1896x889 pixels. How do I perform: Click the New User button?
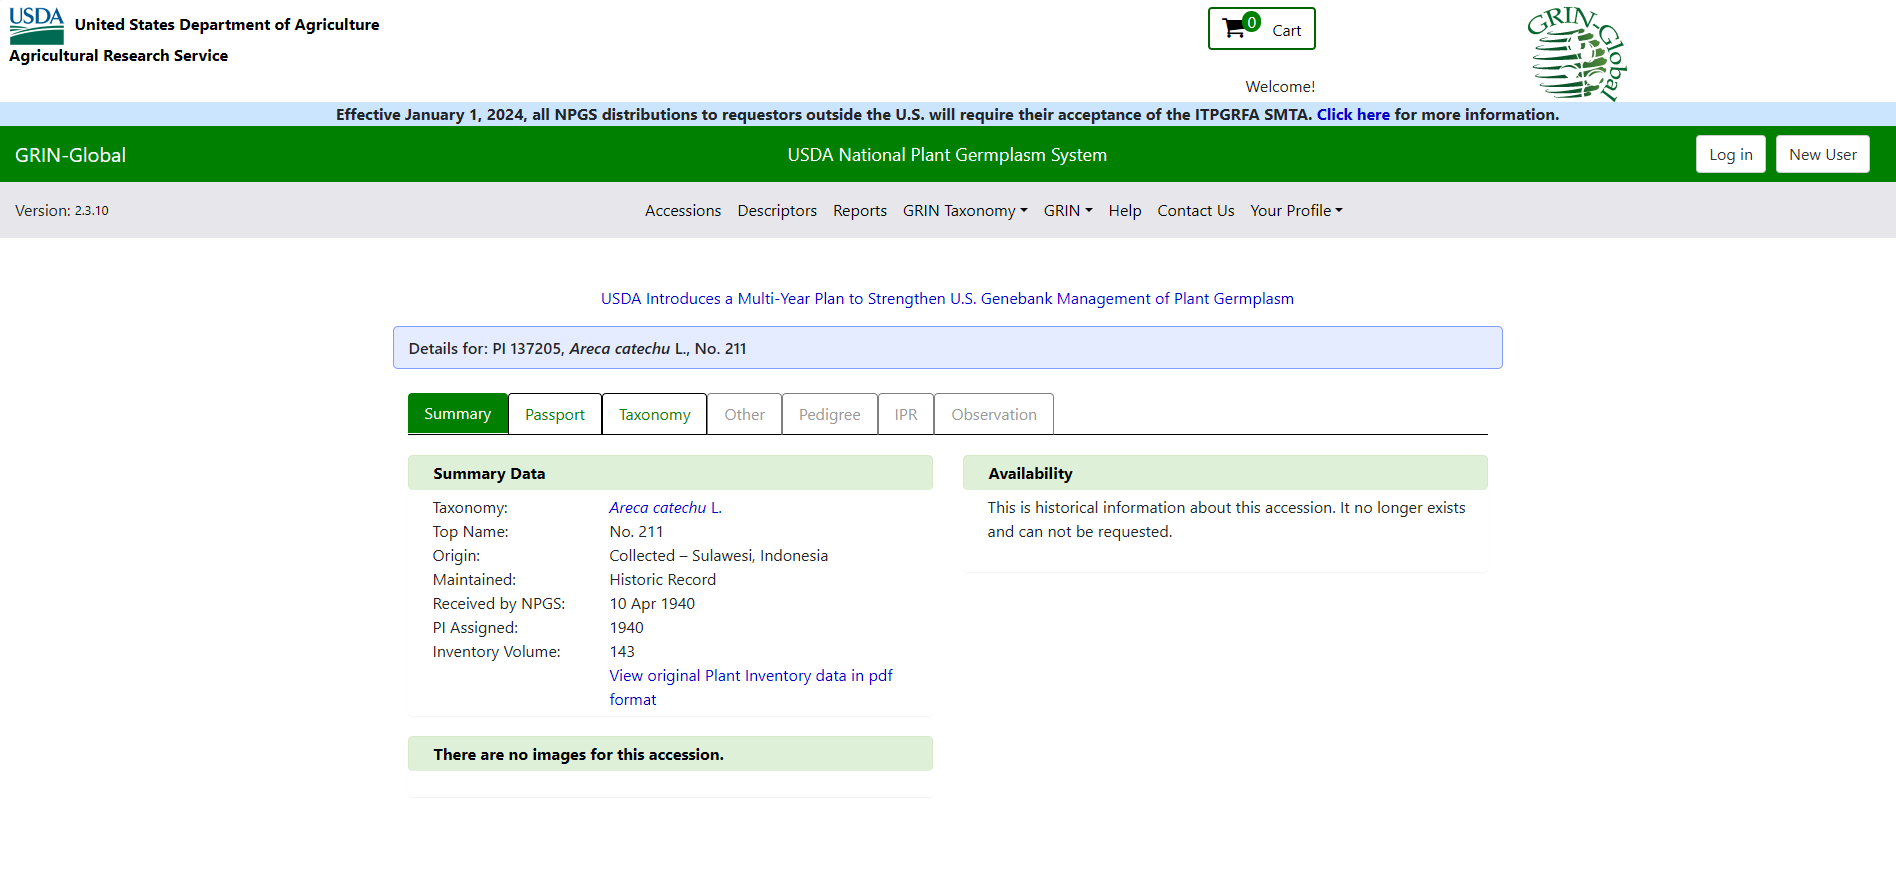1822,155
